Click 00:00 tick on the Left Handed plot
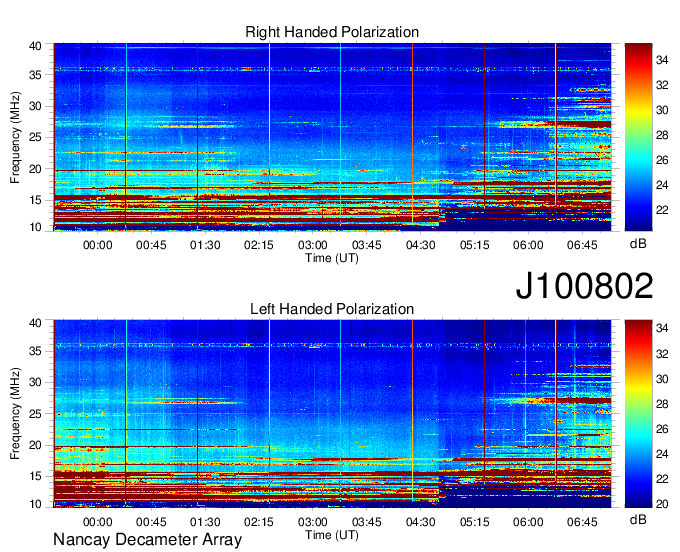The width and height of the screenshot is (680, 552). 97,522
